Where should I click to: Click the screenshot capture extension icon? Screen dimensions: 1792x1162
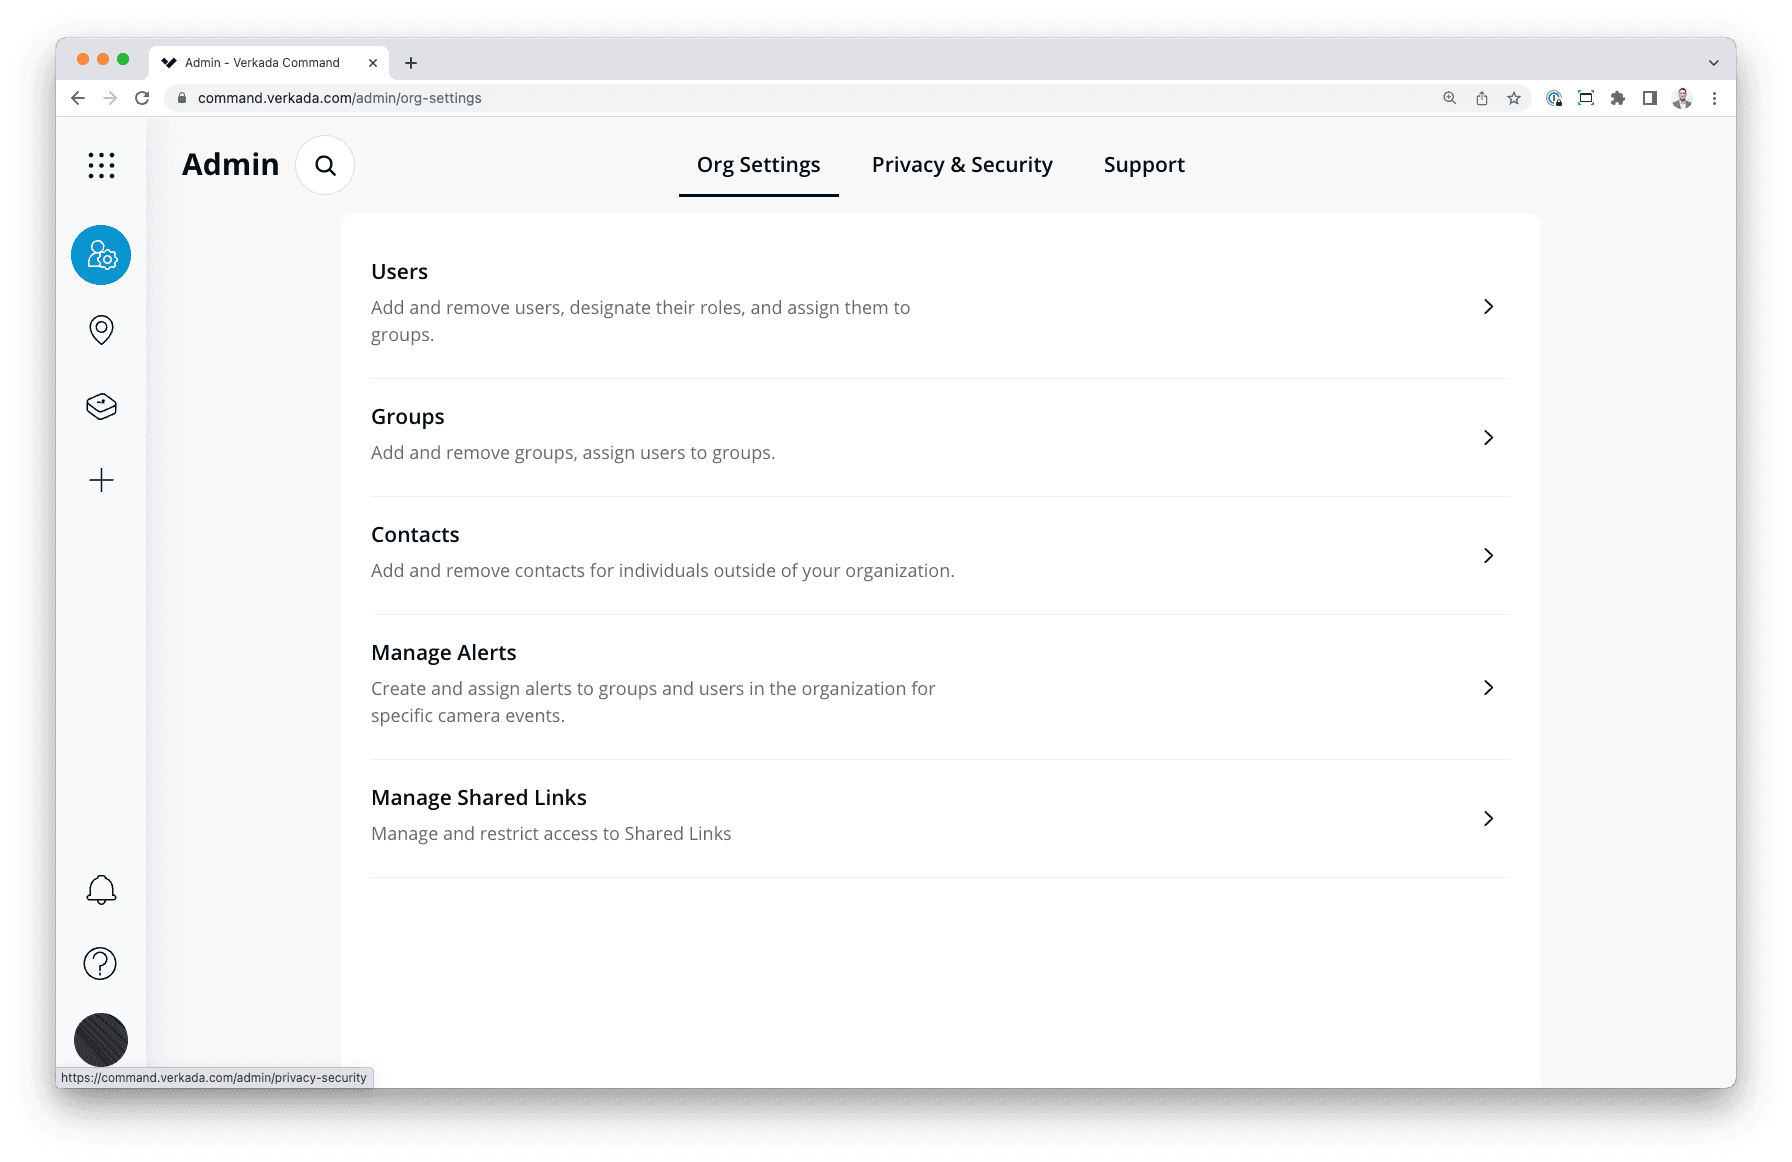(1586, 98)
